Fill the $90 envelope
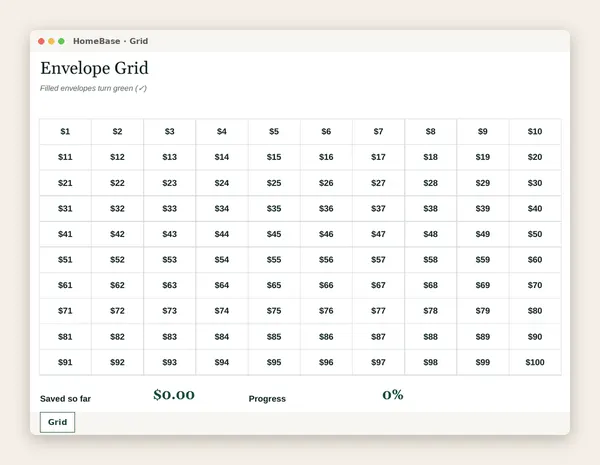Screen dimensions: 600x465 click(x=535, y=337)
